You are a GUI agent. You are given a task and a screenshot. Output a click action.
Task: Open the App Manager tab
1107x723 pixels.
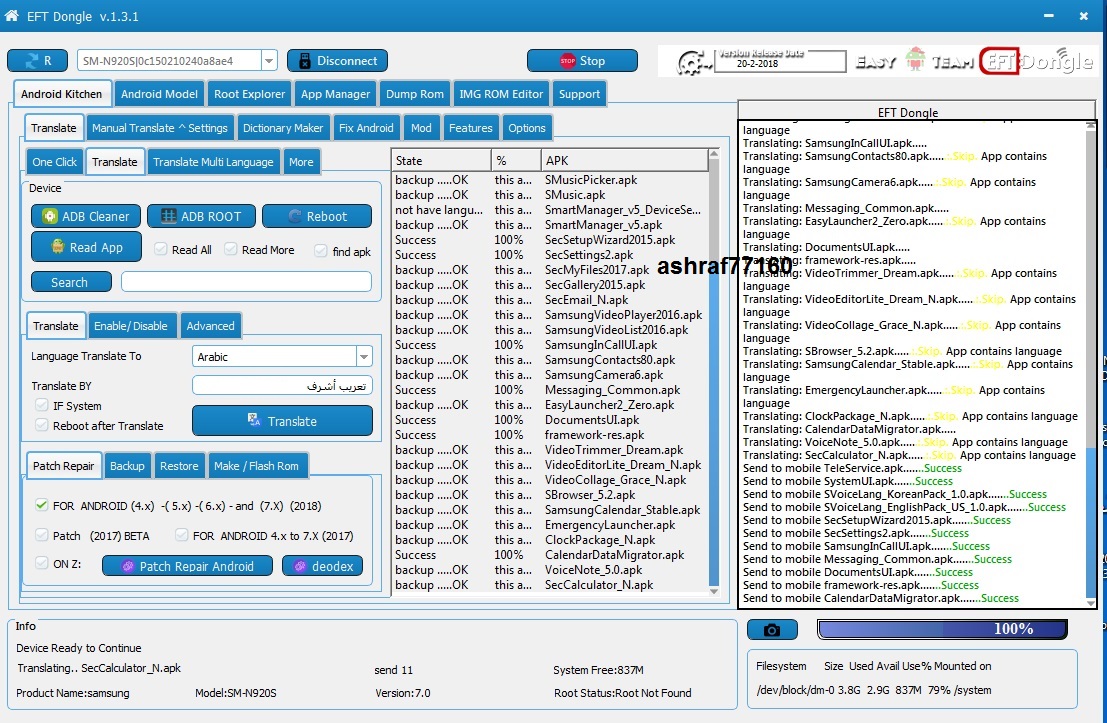point(335,94)
